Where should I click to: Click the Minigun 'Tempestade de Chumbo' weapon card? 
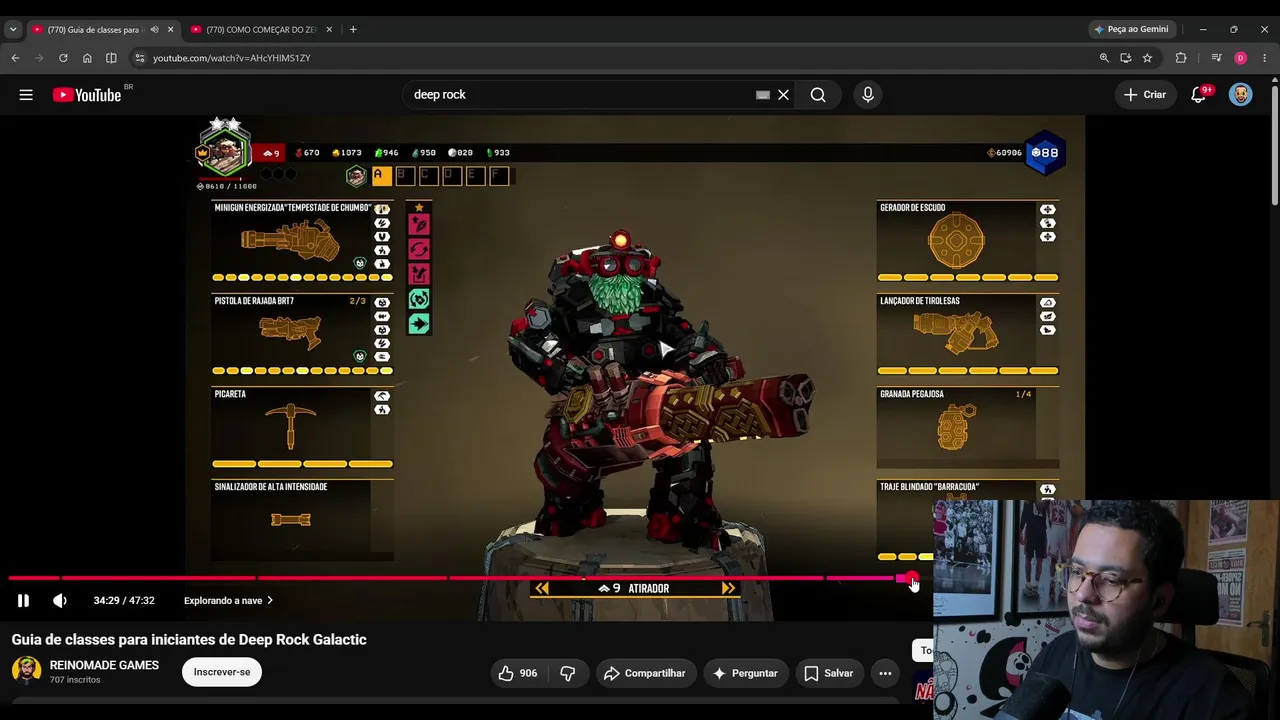click(302, 241)
